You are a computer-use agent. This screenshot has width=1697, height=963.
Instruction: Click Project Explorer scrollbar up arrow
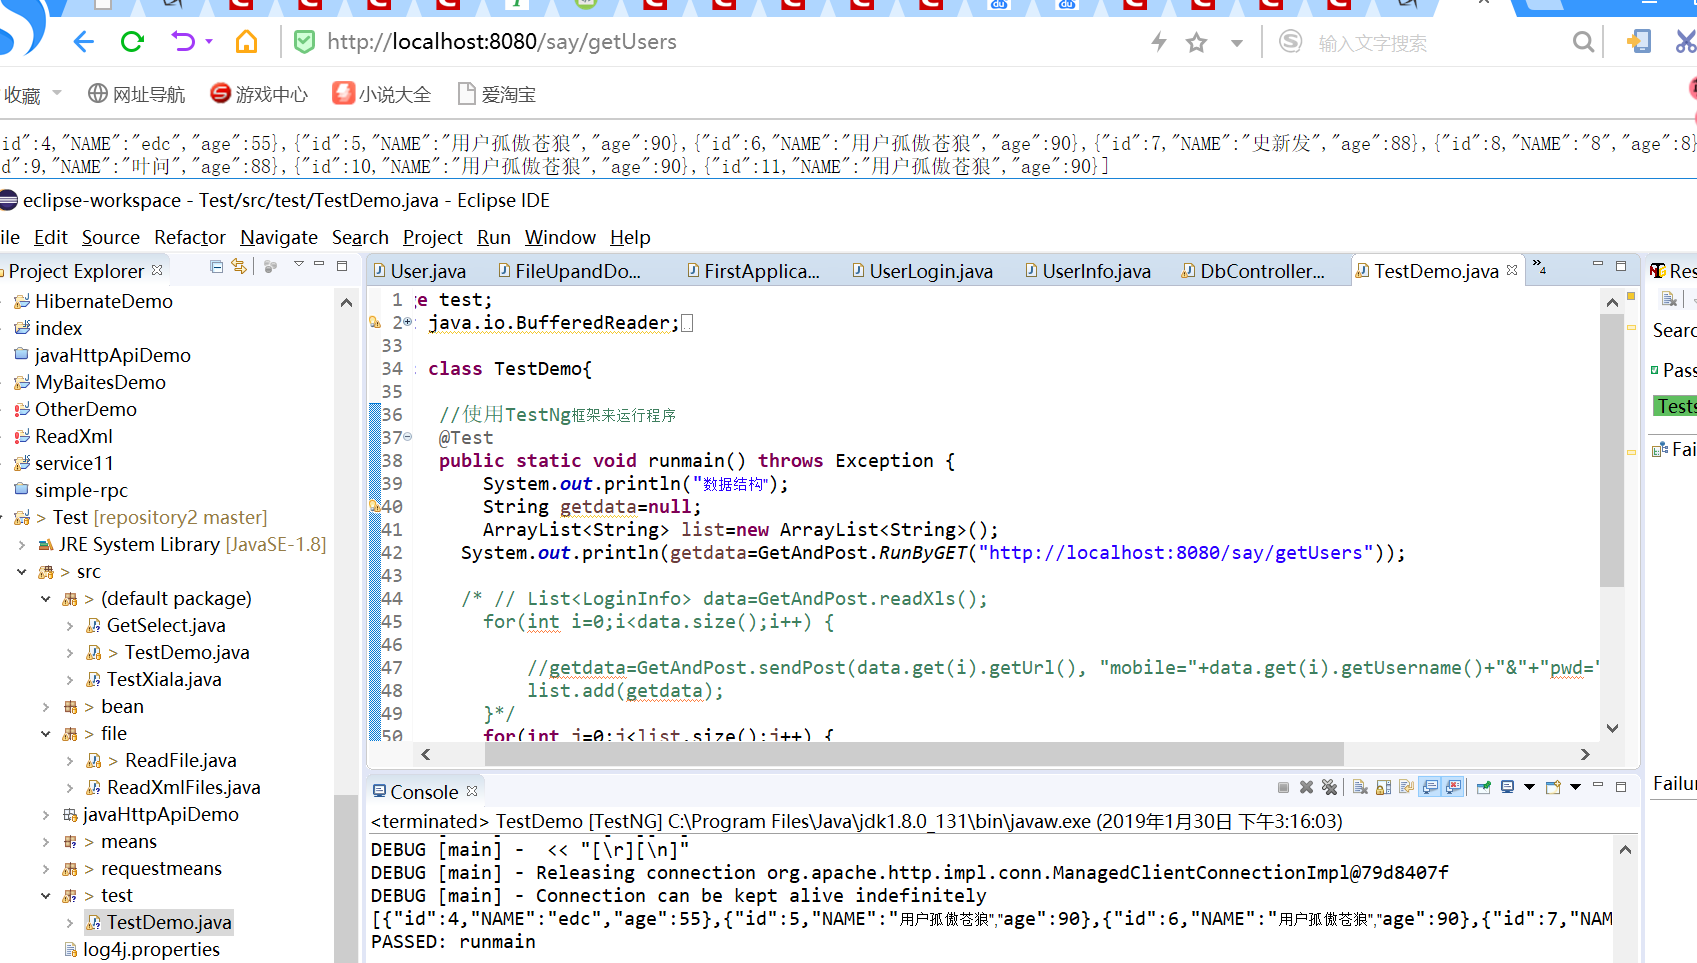346,302
